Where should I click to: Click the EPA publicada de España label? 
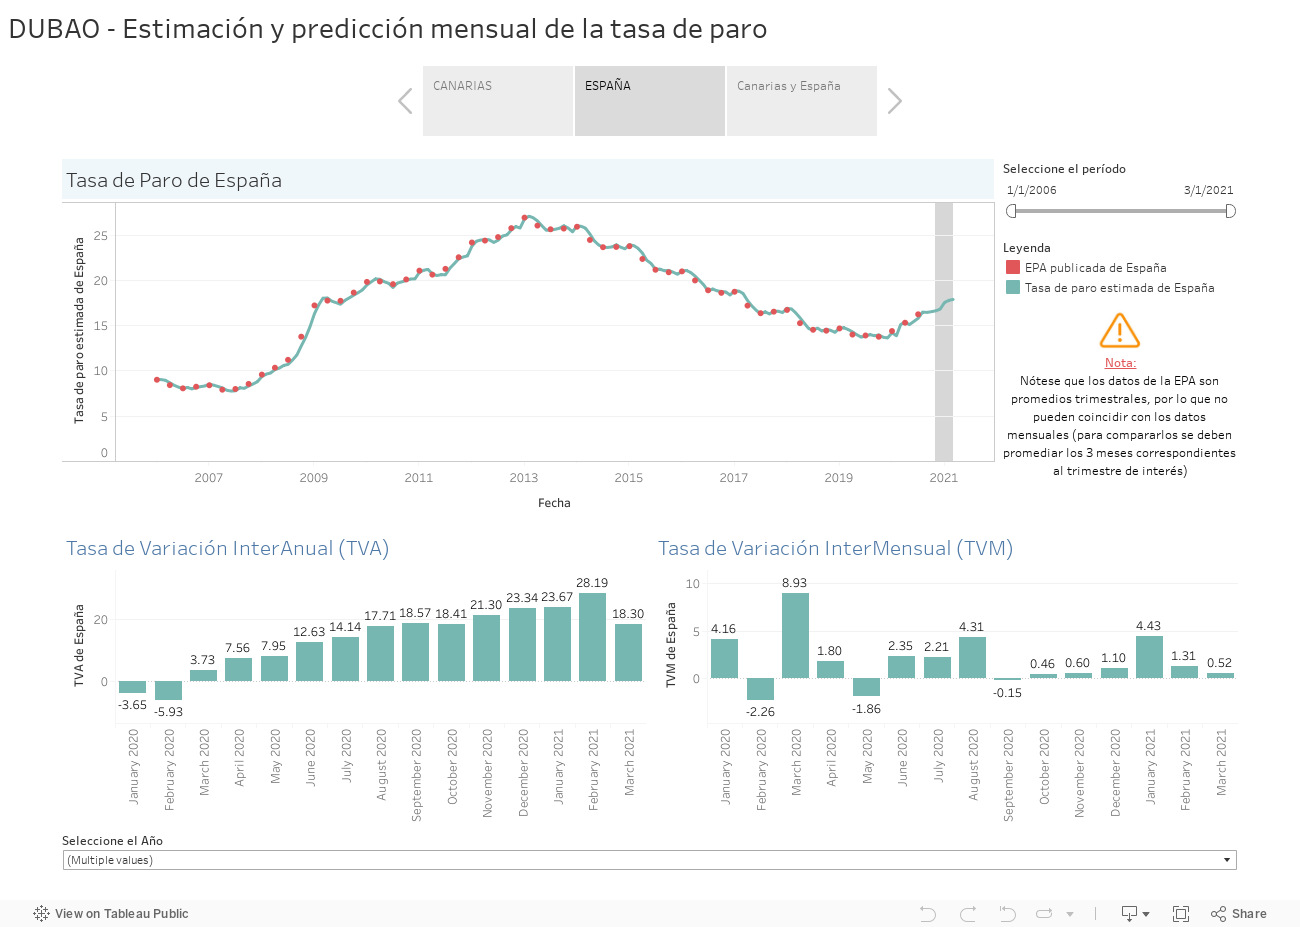[1095, 267]
